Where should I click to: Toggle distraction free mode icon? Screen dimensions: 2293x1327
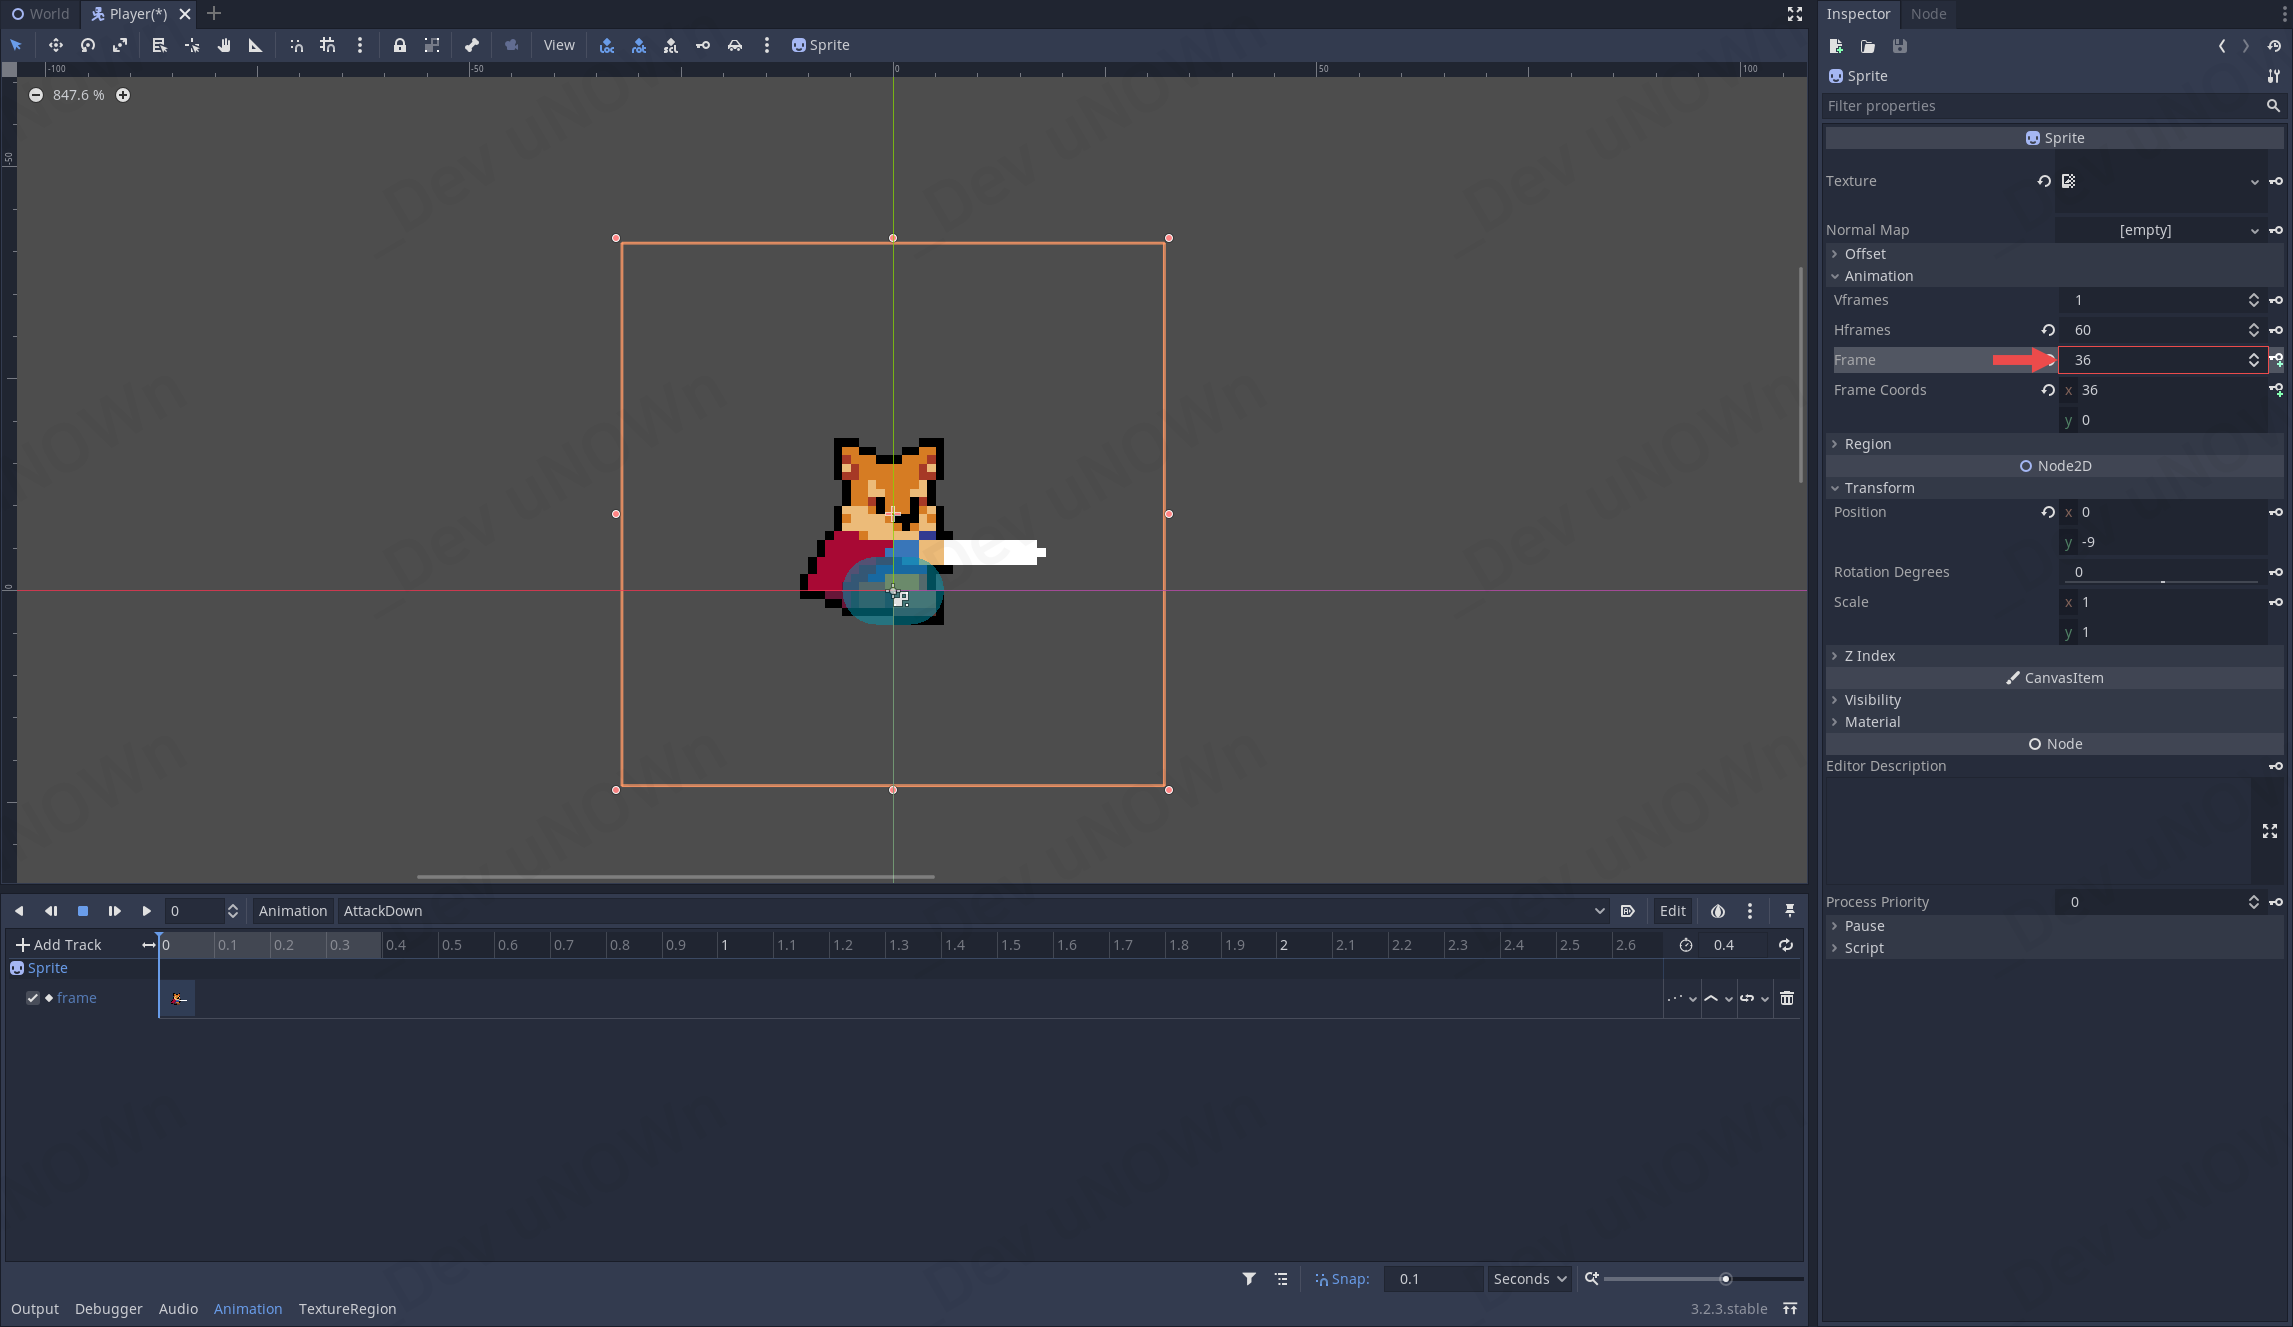pos(1795,14)
